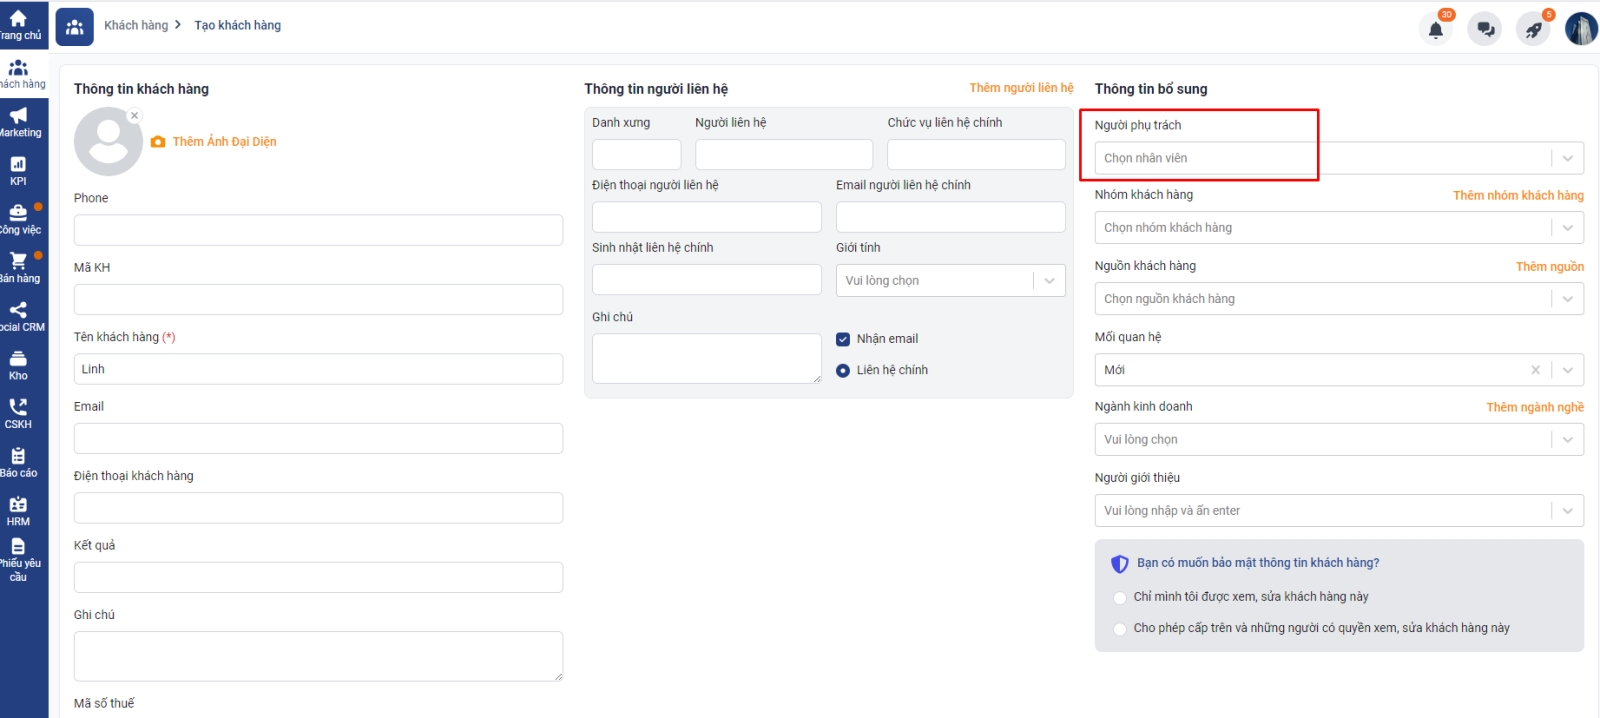This screenshot has height=718, width=1600.
Task: Click Thêm nhóm khách hàng link
Action: point(1518,195)
